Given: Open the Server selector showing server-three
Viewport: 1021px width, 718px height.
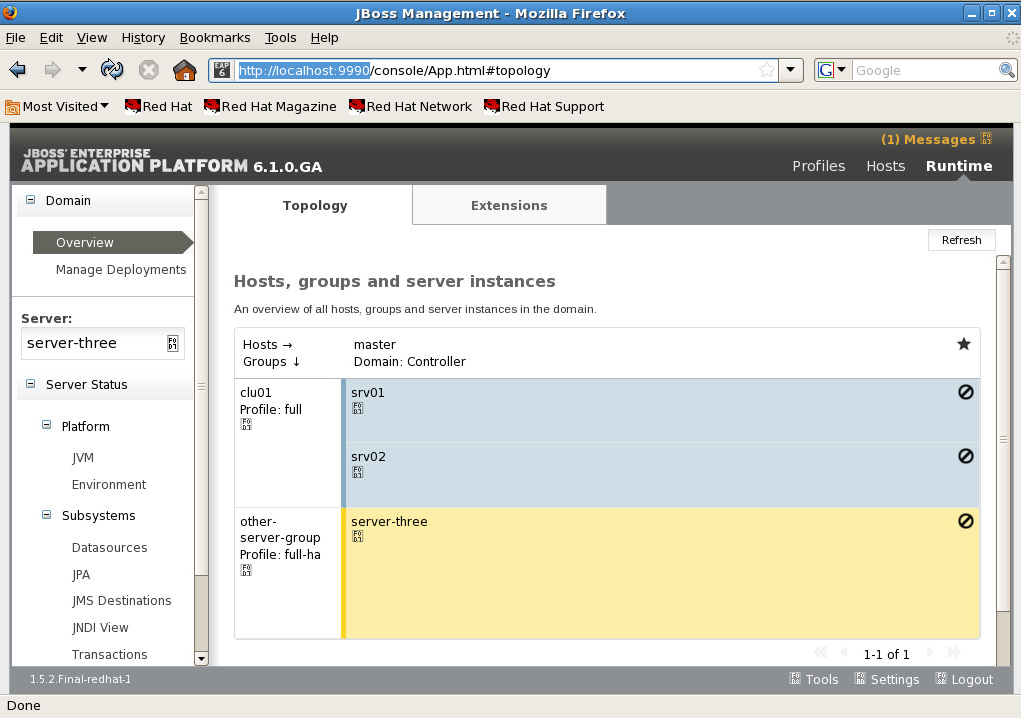Looking at the screenshot, I should tap(103, 343).
